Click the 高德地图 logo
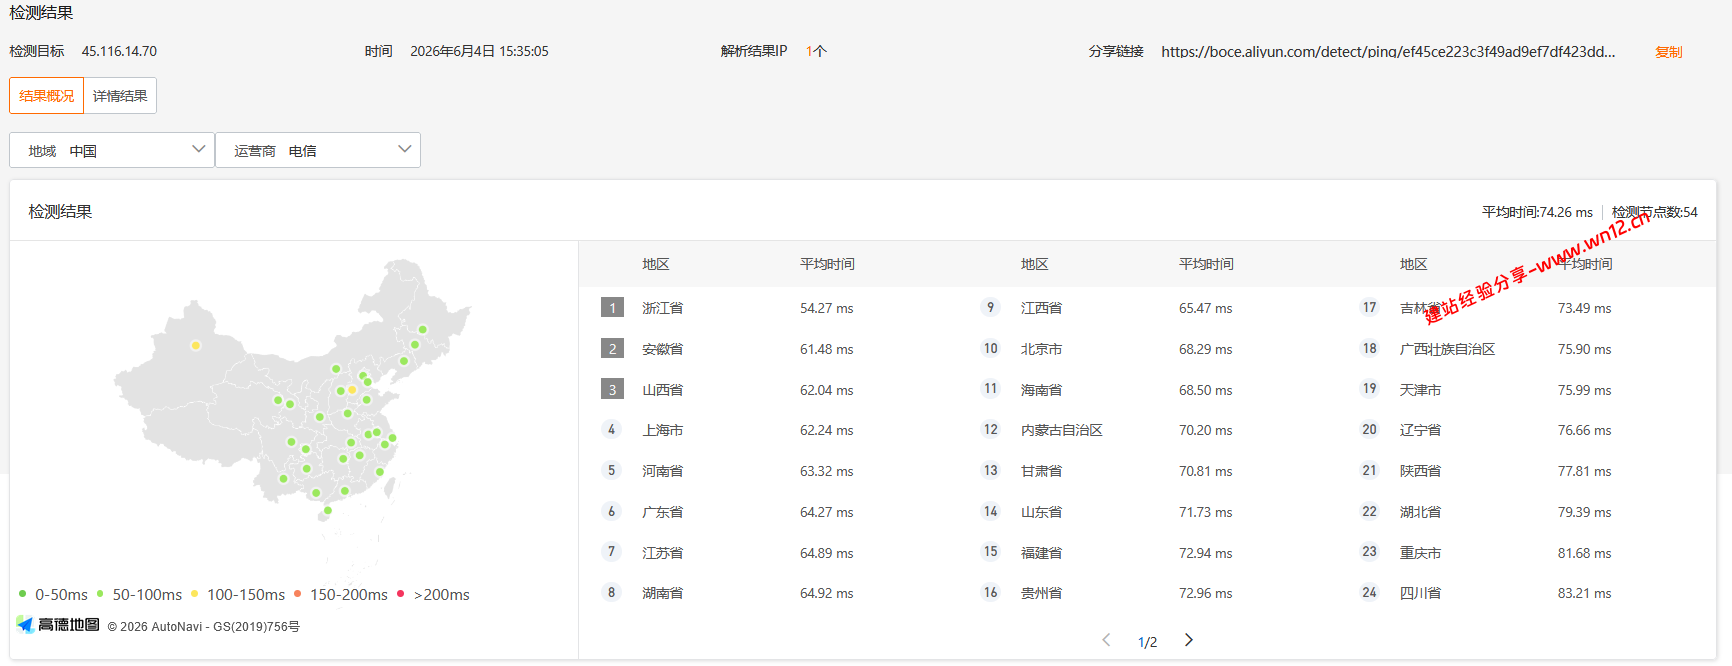The width and height of the screenshot is (1732, 666). click(x=58, y=625)
